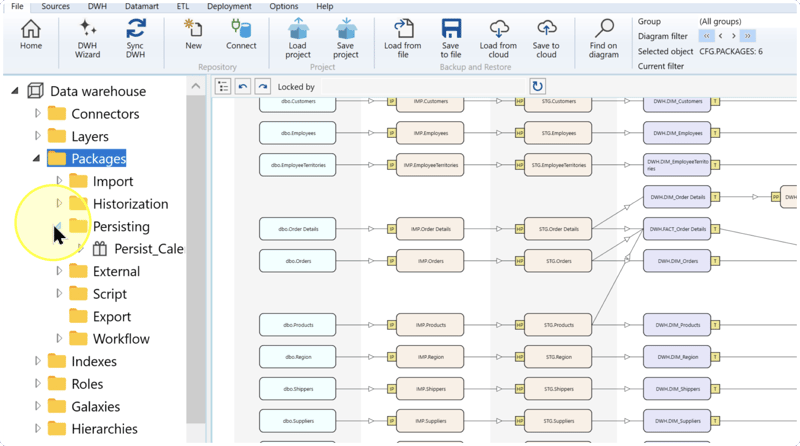
Task: Undo the last diagram change
Action: (x=243, y=86)
